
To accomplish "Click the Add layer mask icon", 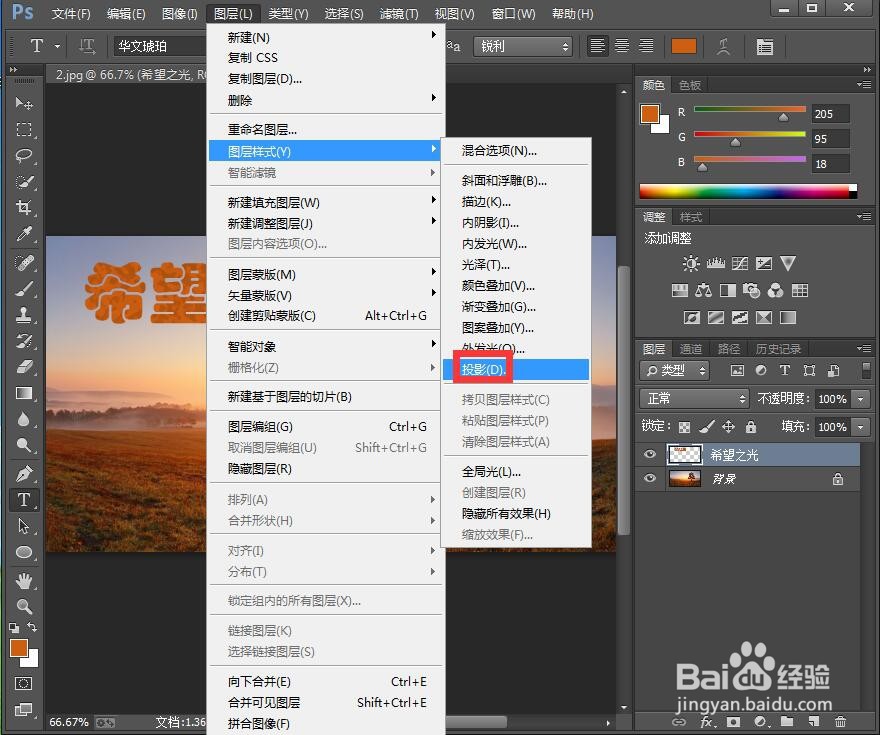I will pyautogui.click(x=734, y=722).
